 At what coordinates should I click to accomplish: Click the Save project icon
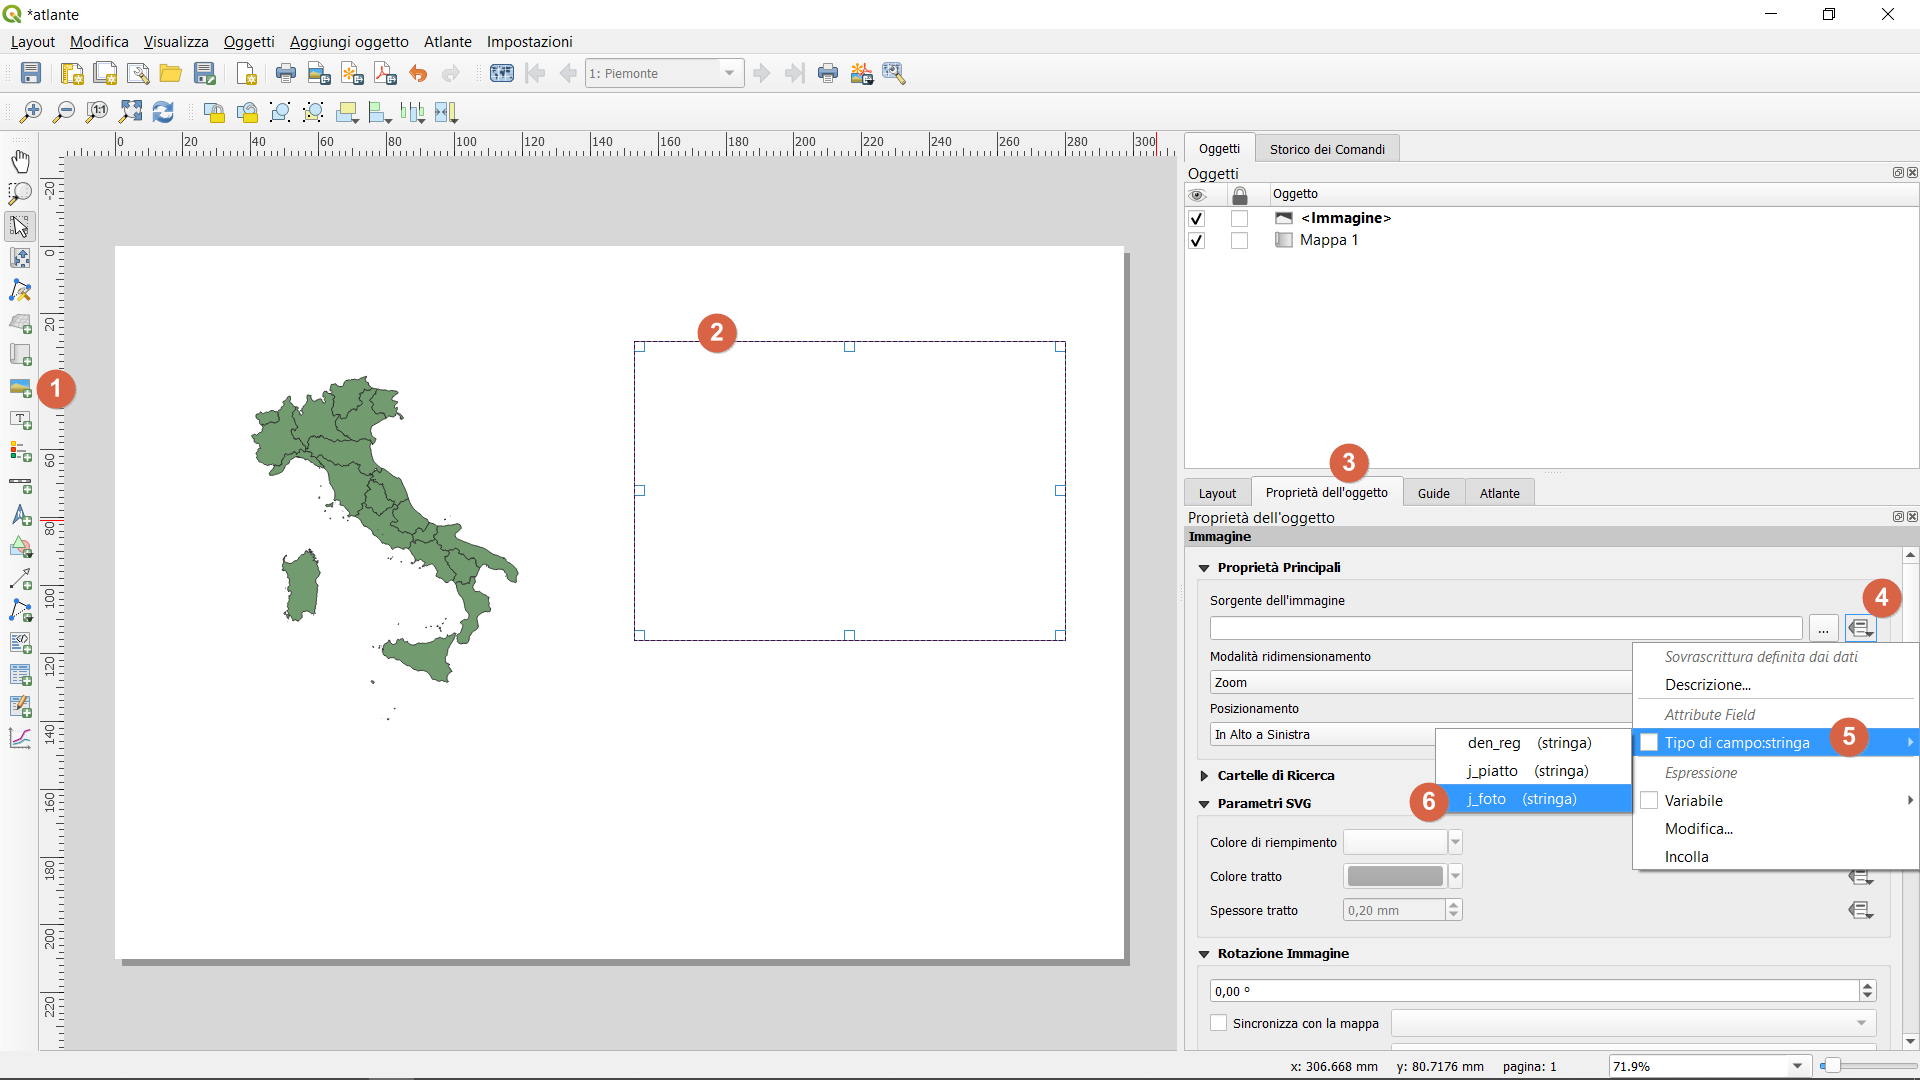[x=31, y=73]
